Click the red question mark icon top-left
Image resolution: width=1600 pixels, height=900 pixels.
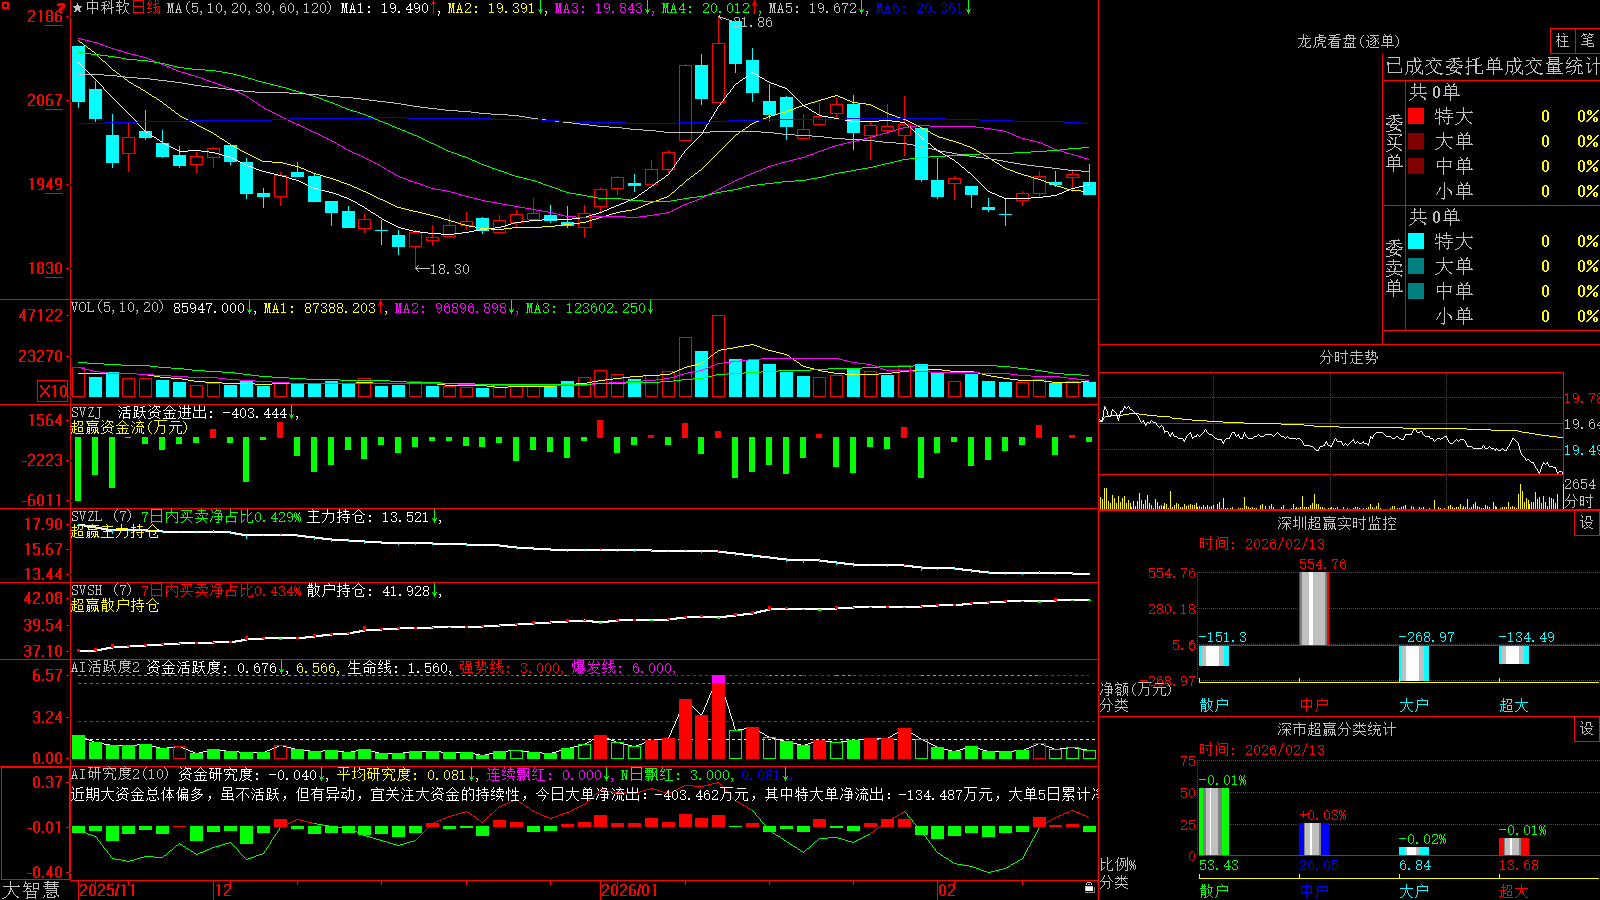[x=61, y=7]
